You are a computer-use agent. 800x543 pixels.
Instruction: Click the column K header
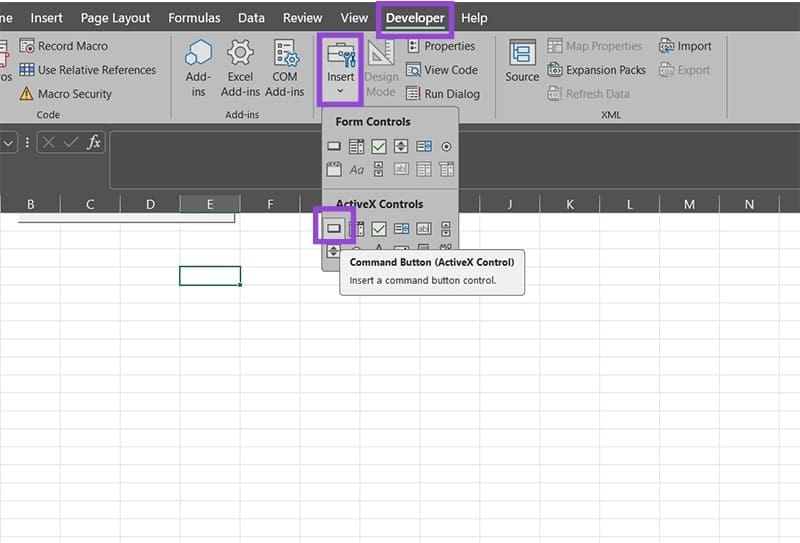pyautogui.click(x=570, y=205)
